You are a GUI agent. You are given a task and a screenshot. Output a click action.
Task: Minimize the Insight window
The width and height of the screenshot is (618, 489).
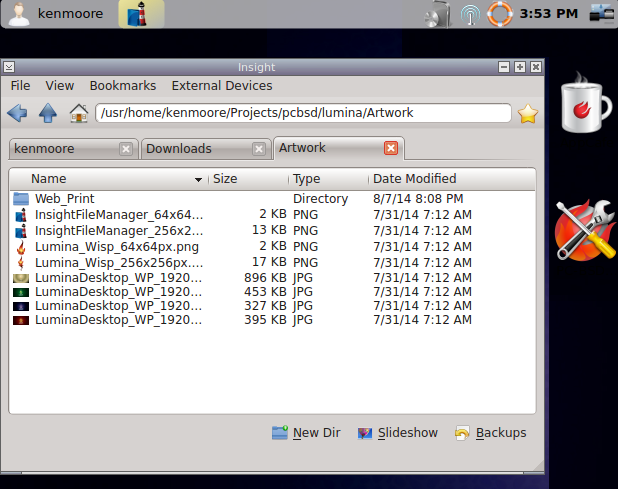[x=504, y=67]
